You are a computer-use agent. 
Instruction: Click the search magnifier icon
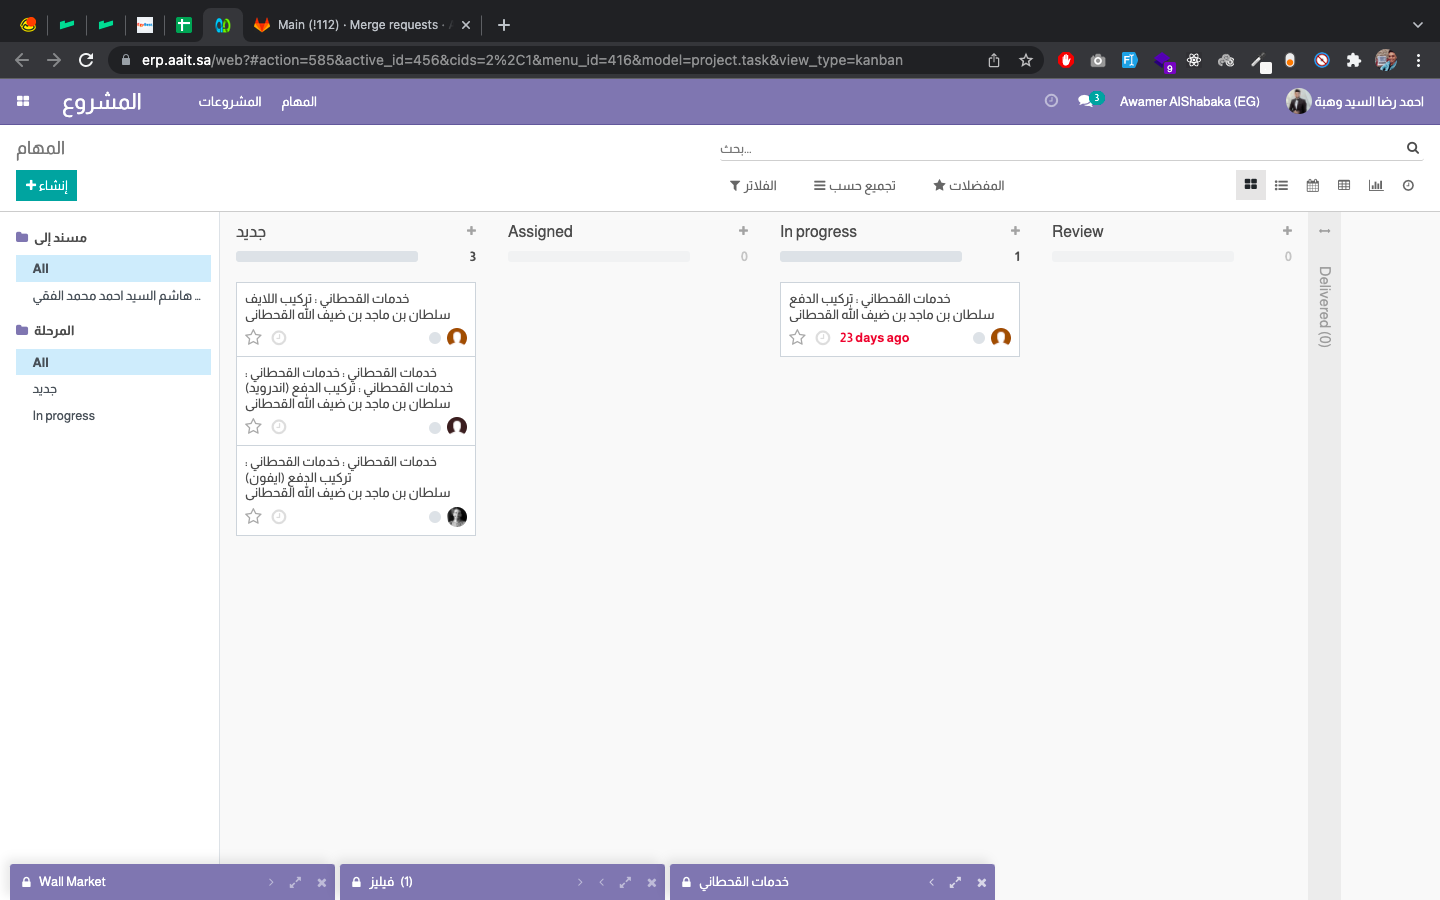tap(1413, 148)
